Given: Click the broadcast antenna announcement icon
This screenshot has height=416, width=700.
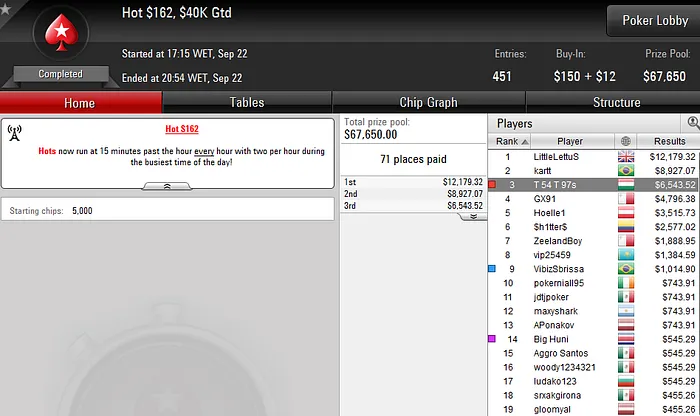Looking at the screenshot, I should pos(15,133).
